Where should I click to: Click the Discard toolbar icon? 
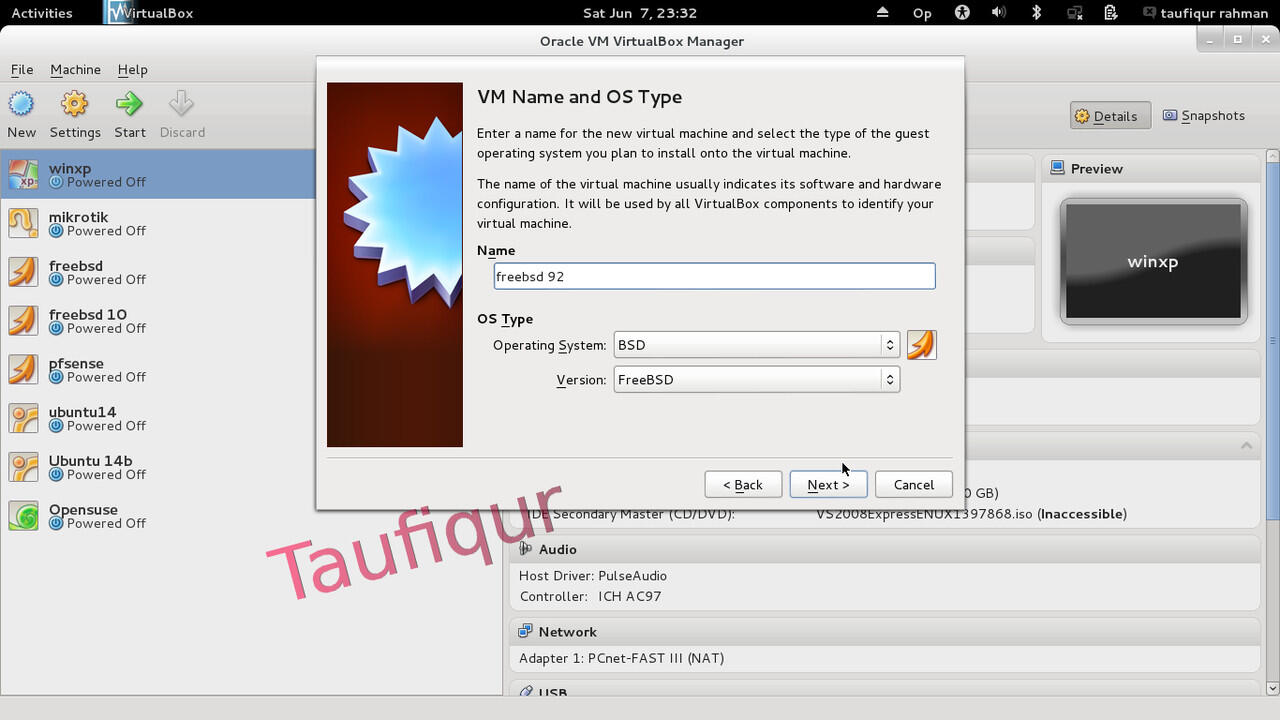click(x=182, y=104)
